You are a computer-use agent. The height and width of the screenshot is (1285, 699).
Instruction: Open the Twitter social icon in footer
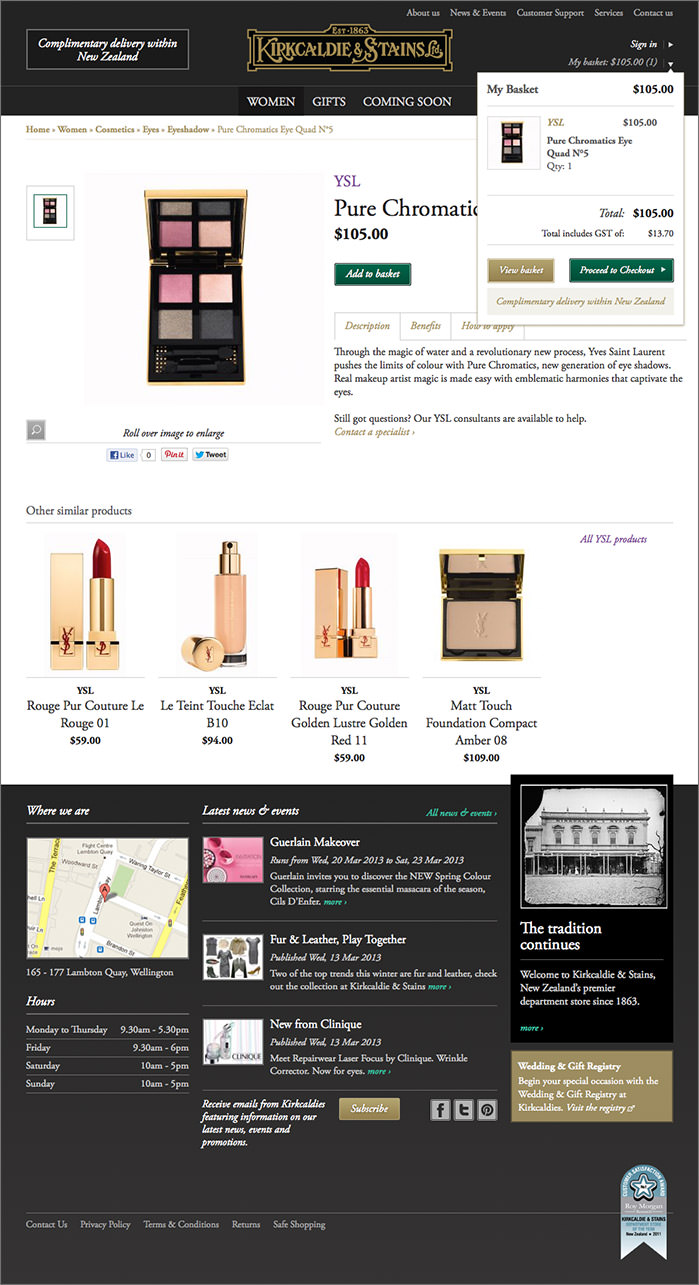point(463,1109)
